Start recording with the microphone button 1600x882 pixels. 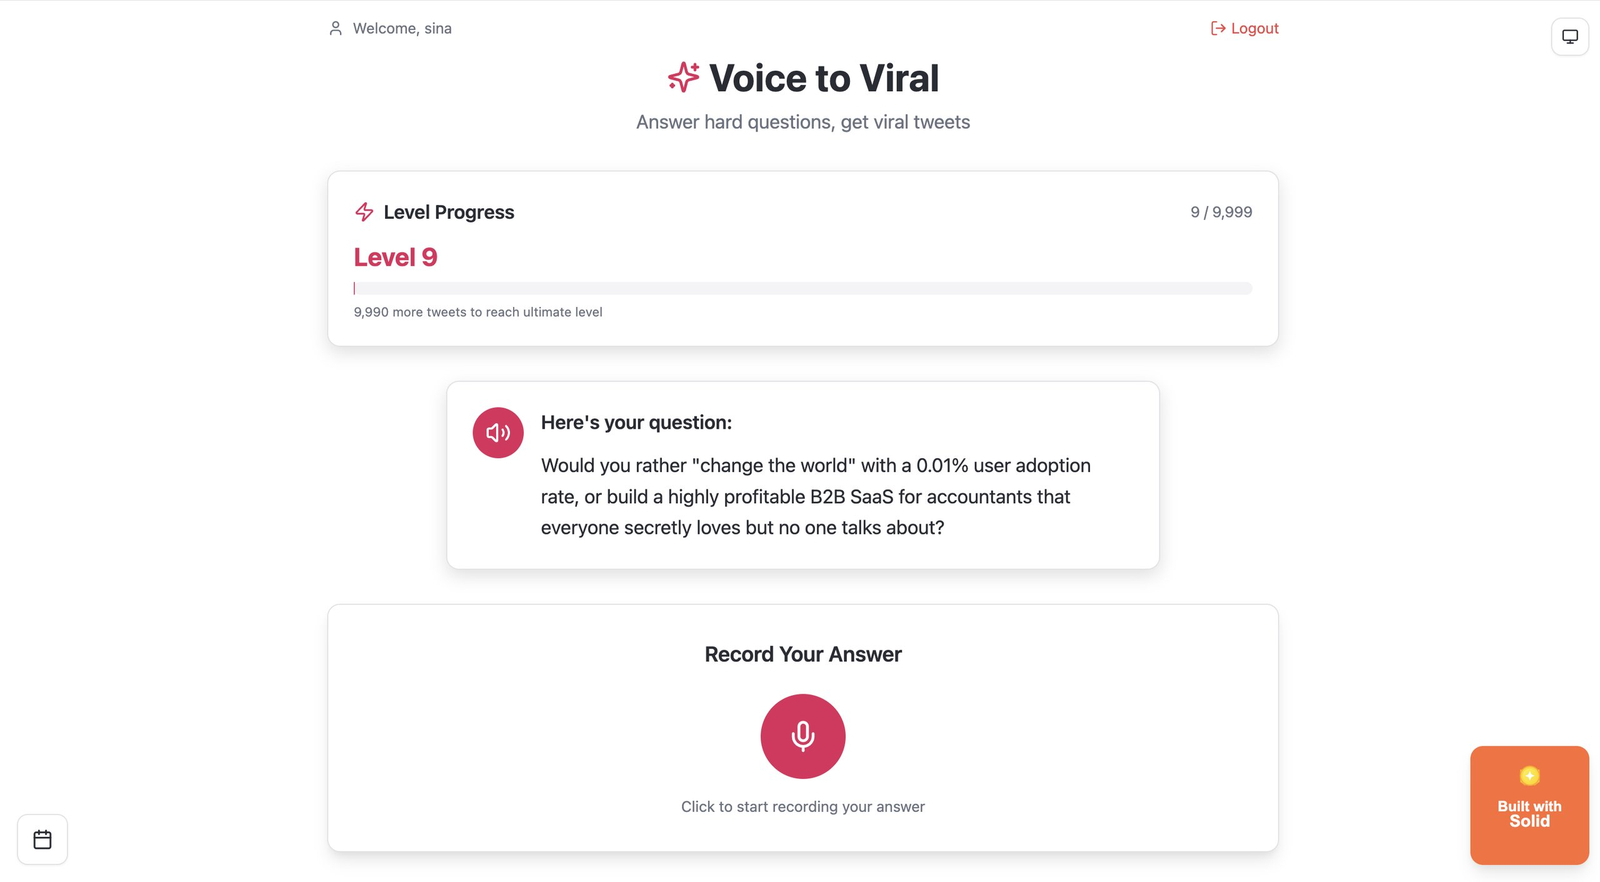tap(803, 736)
